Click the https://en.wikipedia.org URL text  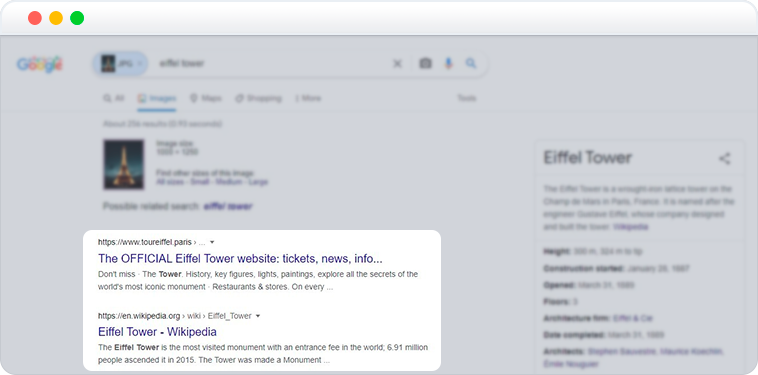(139, 316)
